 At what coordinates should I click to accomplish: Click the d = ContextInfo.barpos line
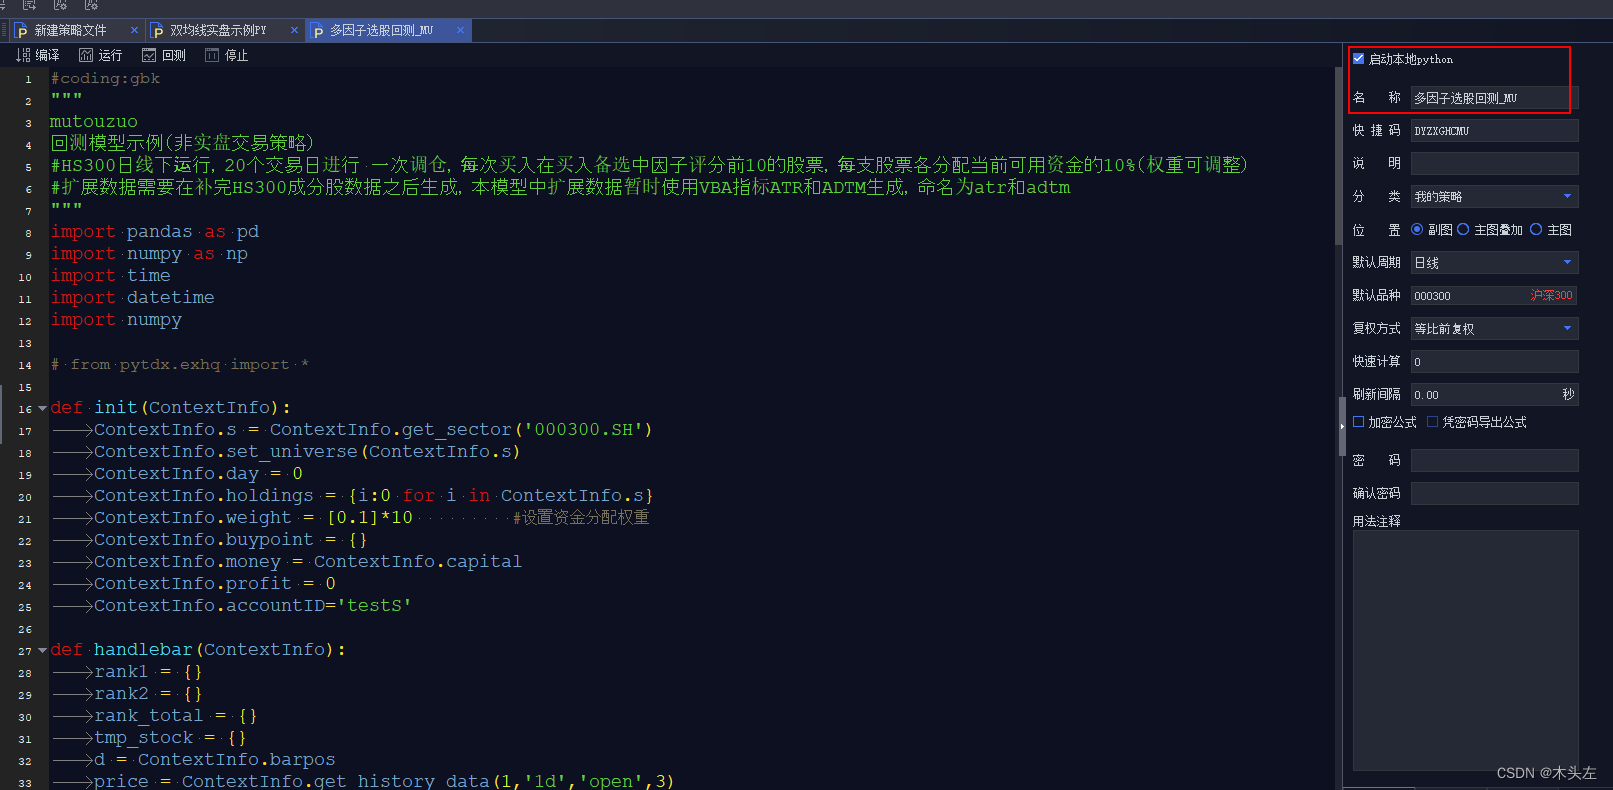(215, 760)
